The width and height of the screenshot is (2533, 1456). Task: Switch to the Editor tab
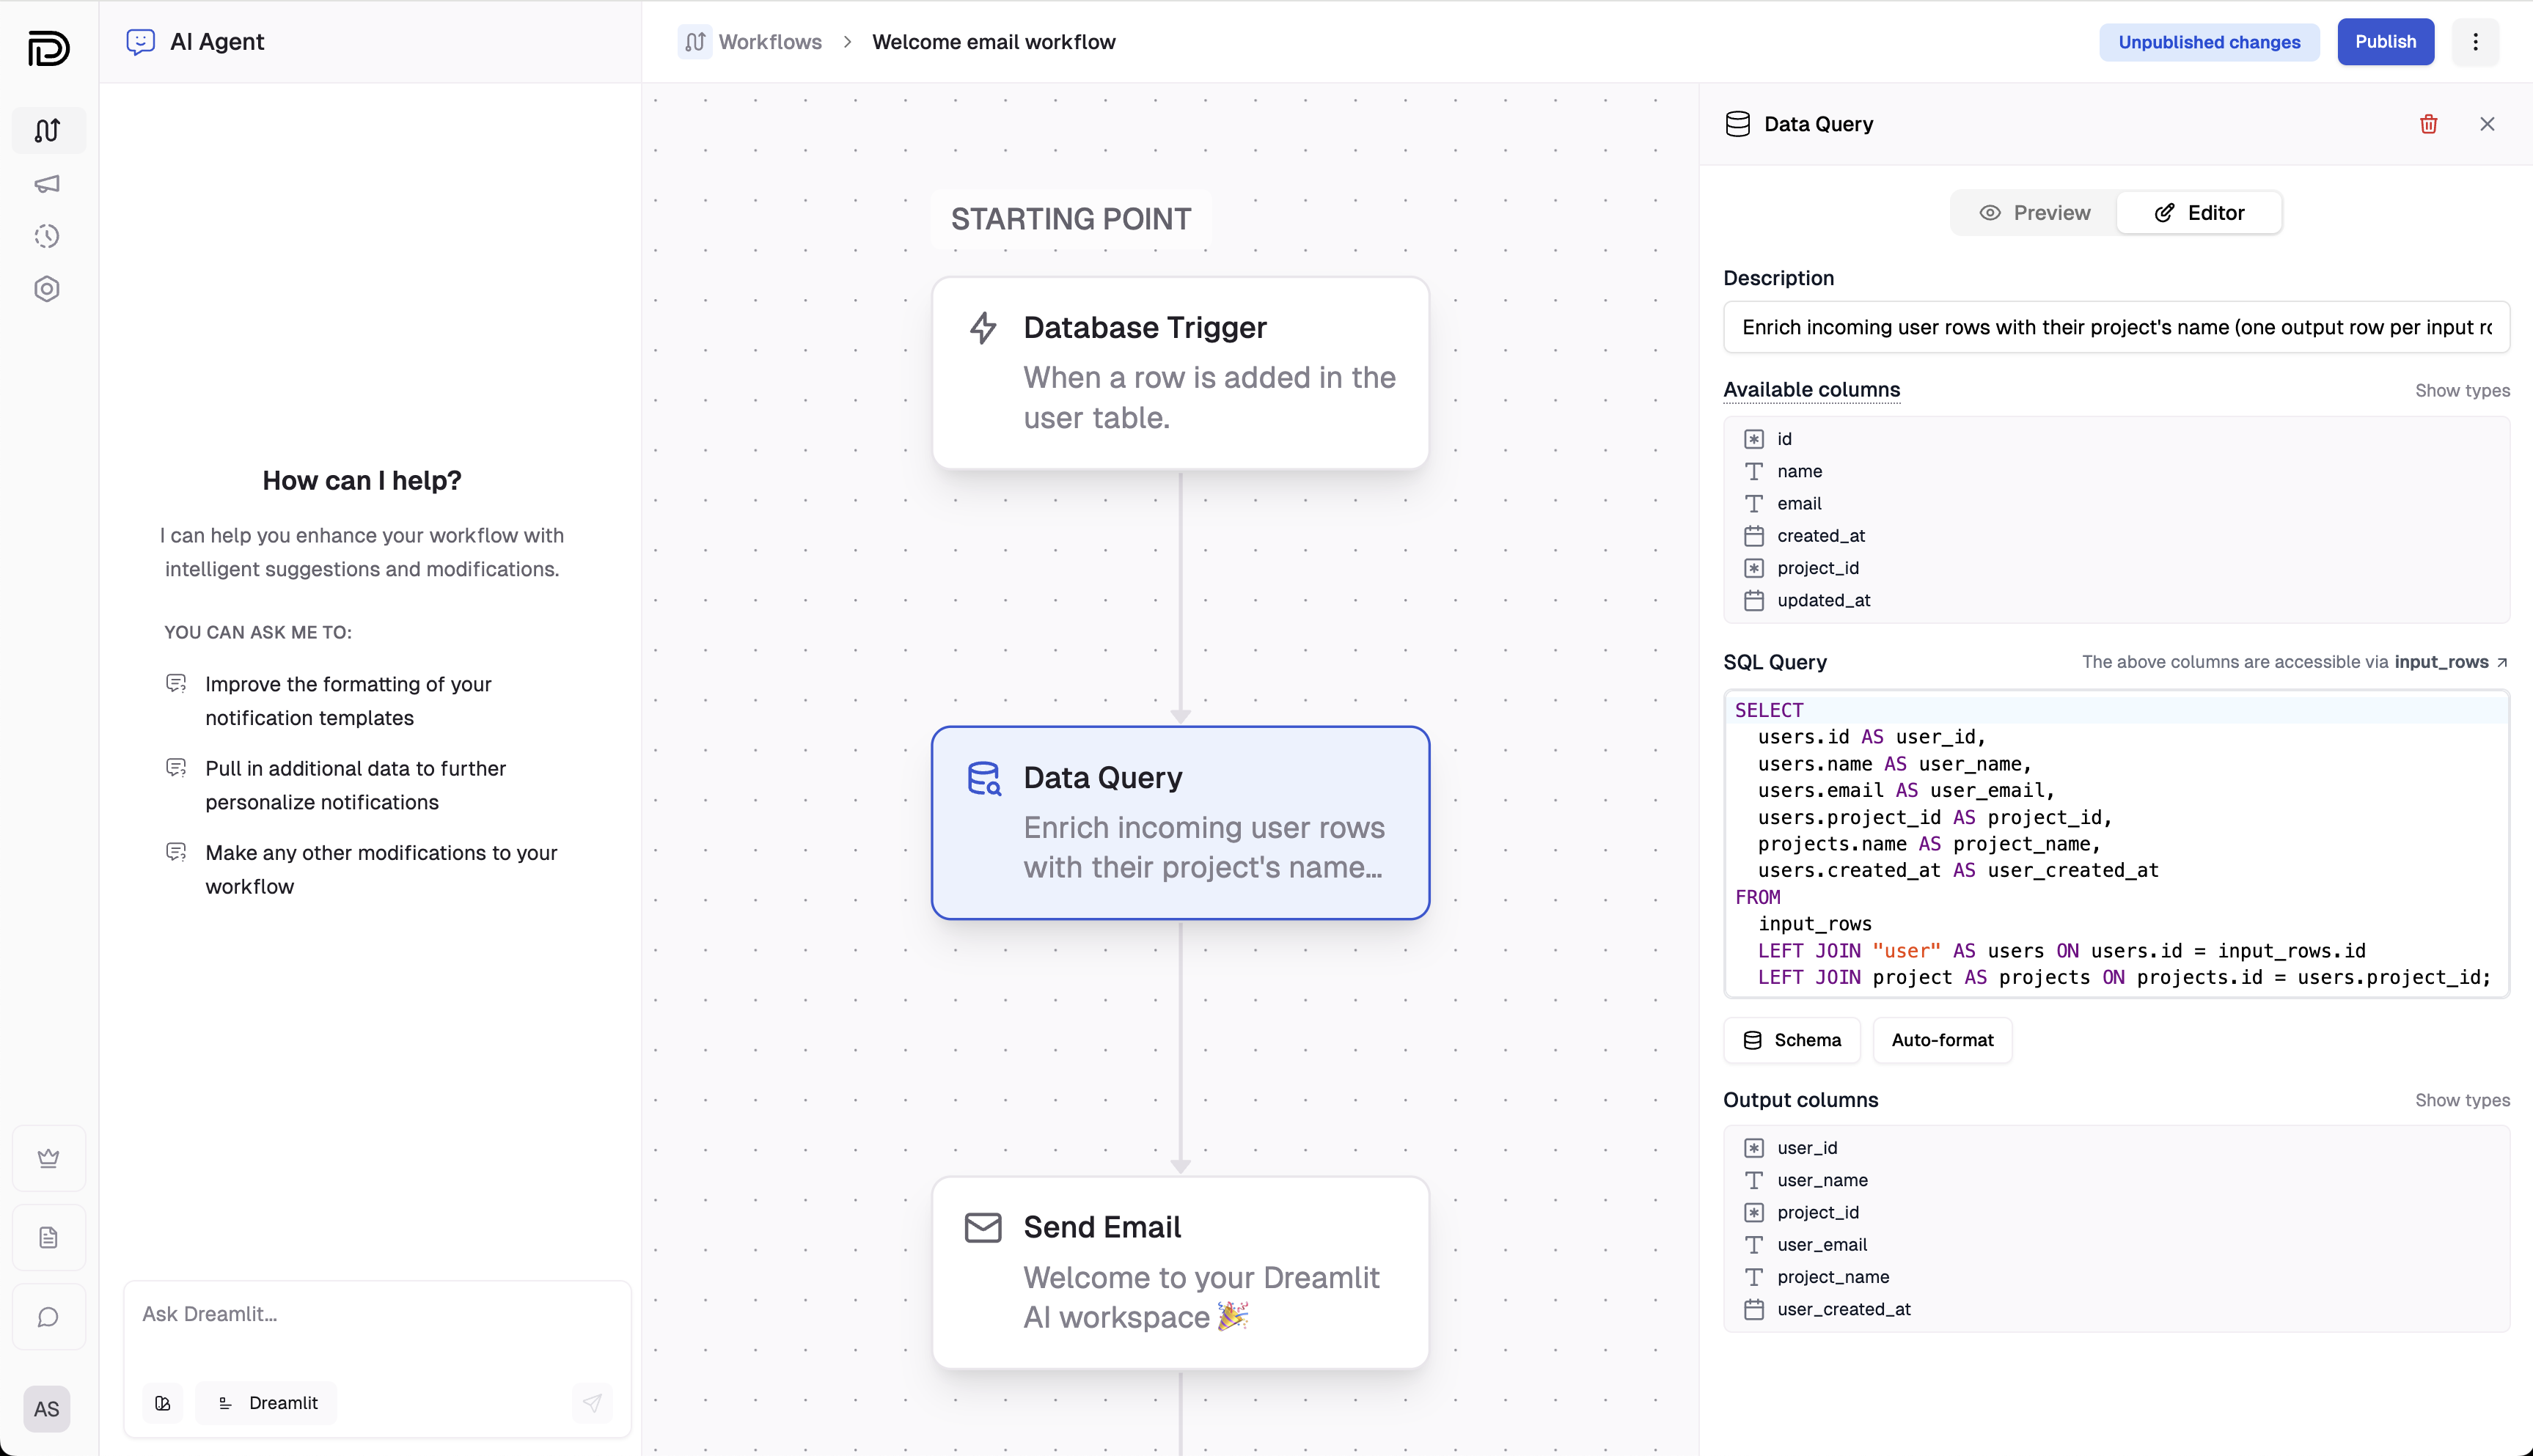[2199, 212]
